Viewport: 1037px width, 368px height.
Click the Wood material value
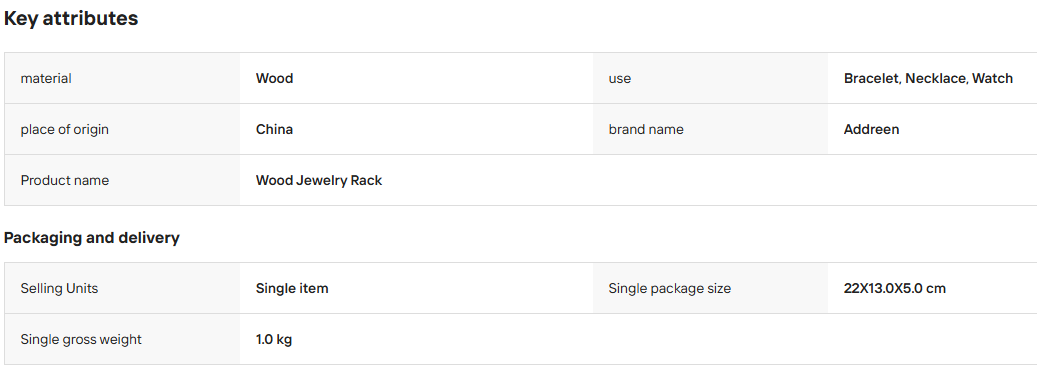(274, 78)
